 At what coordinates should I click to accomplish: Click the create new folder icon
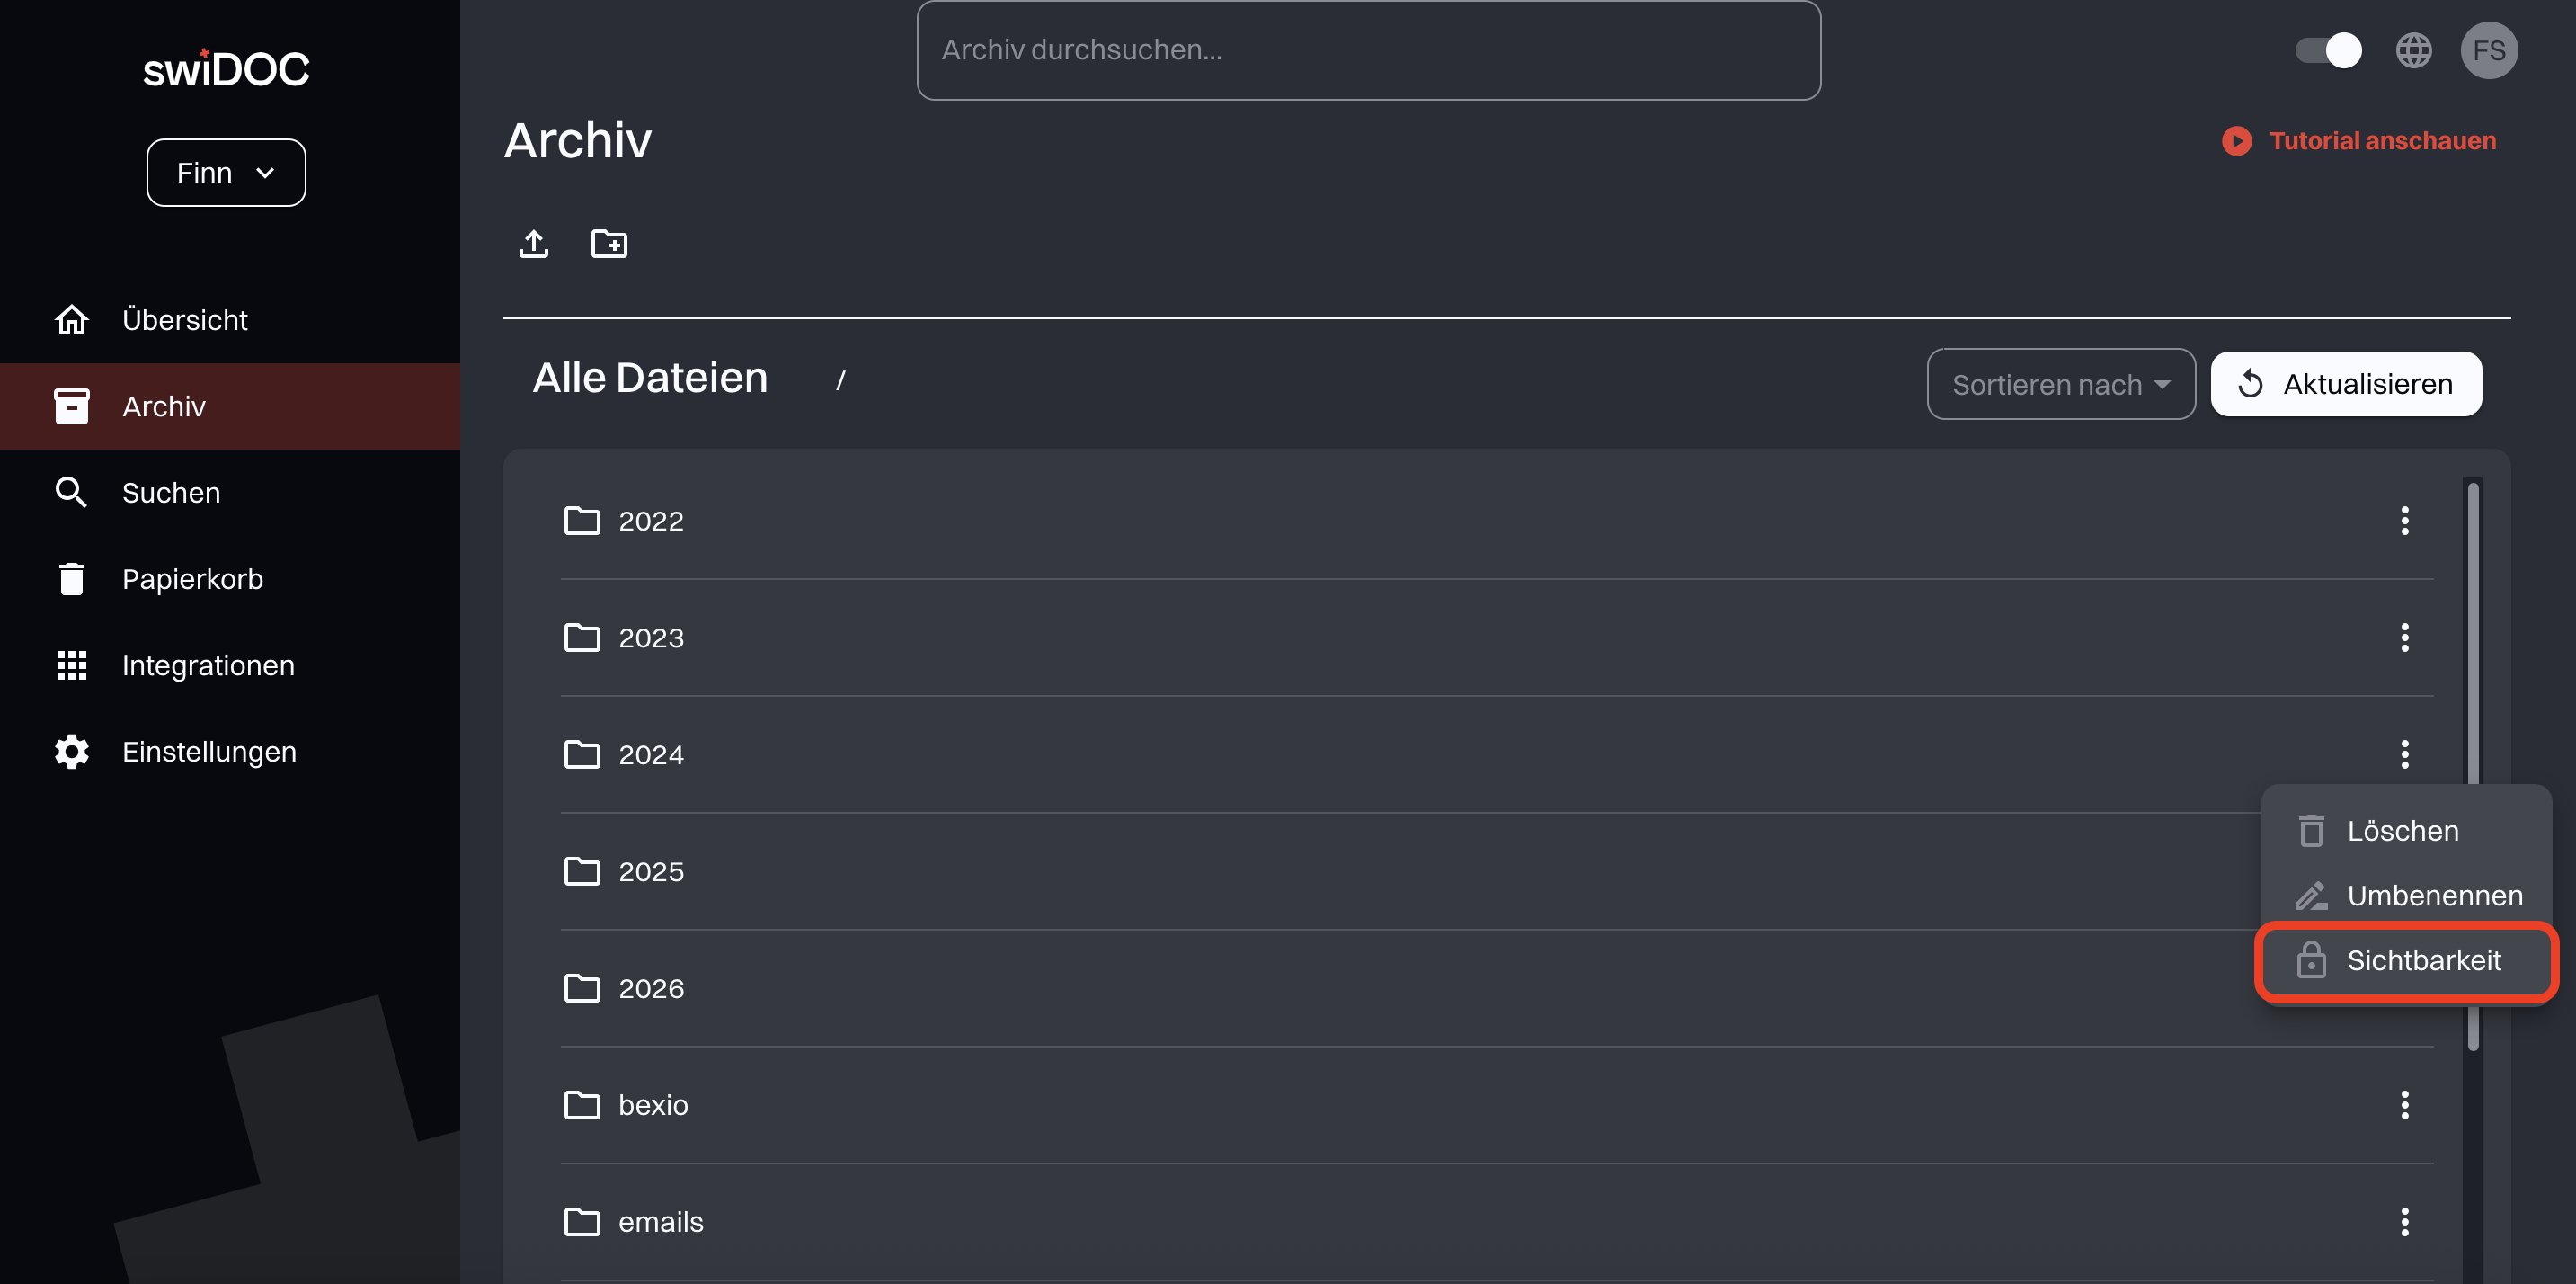[x=609, y=243]
